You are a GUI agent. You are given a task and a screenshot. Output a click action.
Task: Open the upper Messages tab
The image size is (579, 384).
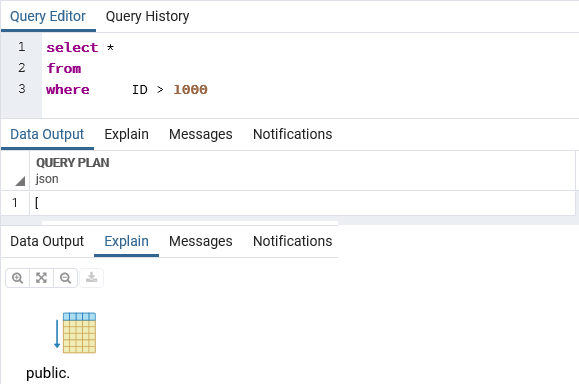pyautogui.click(x=201, y=134)
